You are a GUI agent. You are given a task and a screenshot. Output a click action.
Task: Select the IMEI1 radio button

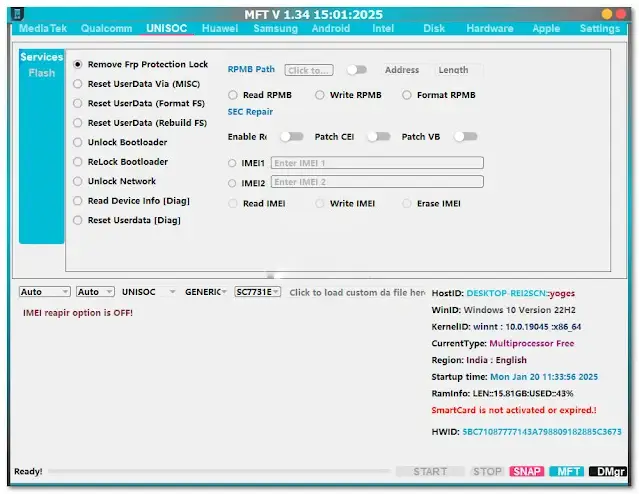(232, 163)
